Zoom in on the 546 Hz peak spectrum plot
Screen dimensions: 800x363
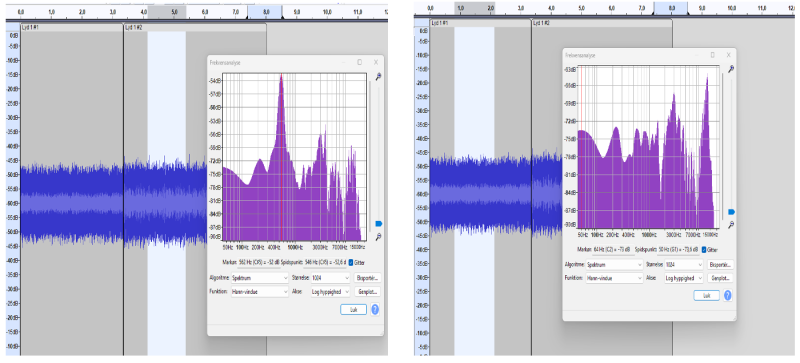(x=378, y=77)
